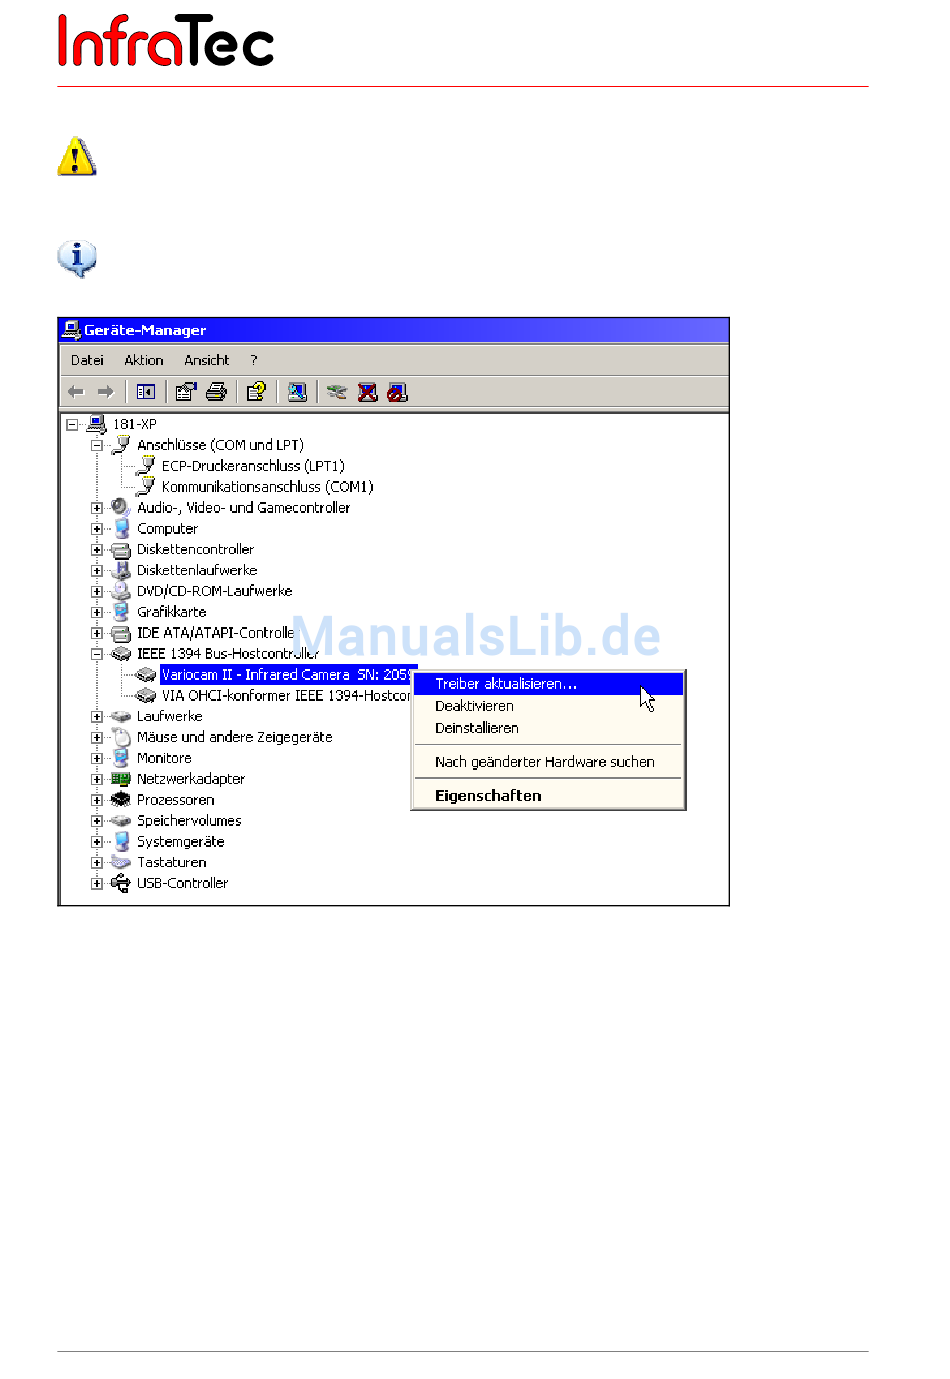Click the DVD/CD-ROM-Laufwerke disc icon
Viewport: 950px width, 1379px height.
click(x=121, y=591)
